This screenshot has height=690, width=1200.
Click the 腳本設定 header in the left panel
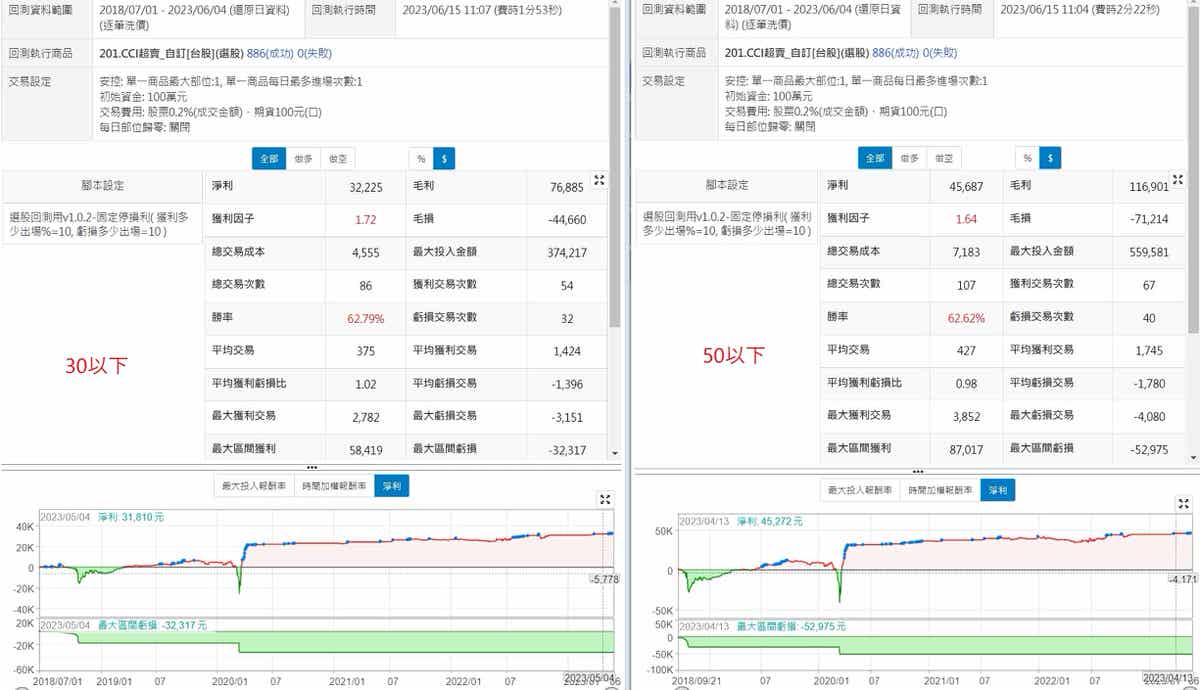point(102,186)
